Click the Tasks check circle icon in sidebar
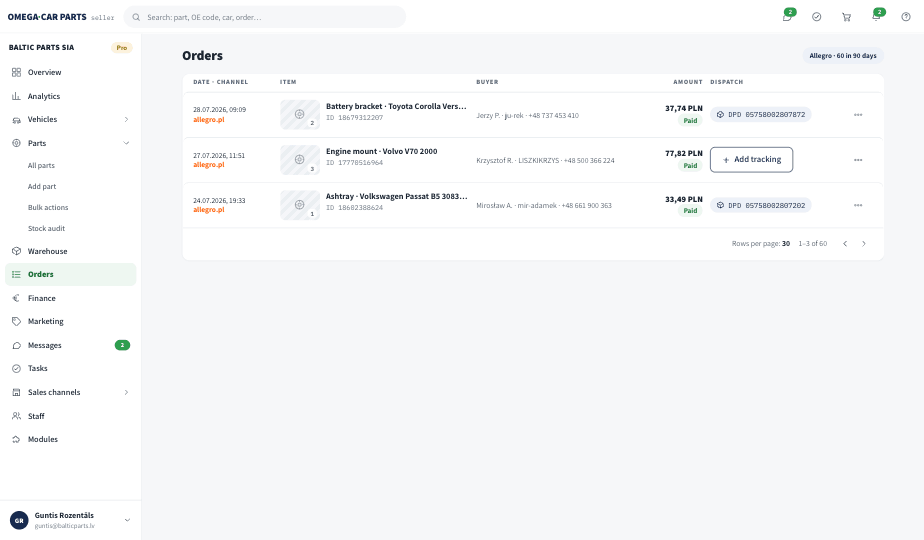Image resolution: width=924 pixels, height=540 pixels. pyautogui.click(x=16, y=368)
